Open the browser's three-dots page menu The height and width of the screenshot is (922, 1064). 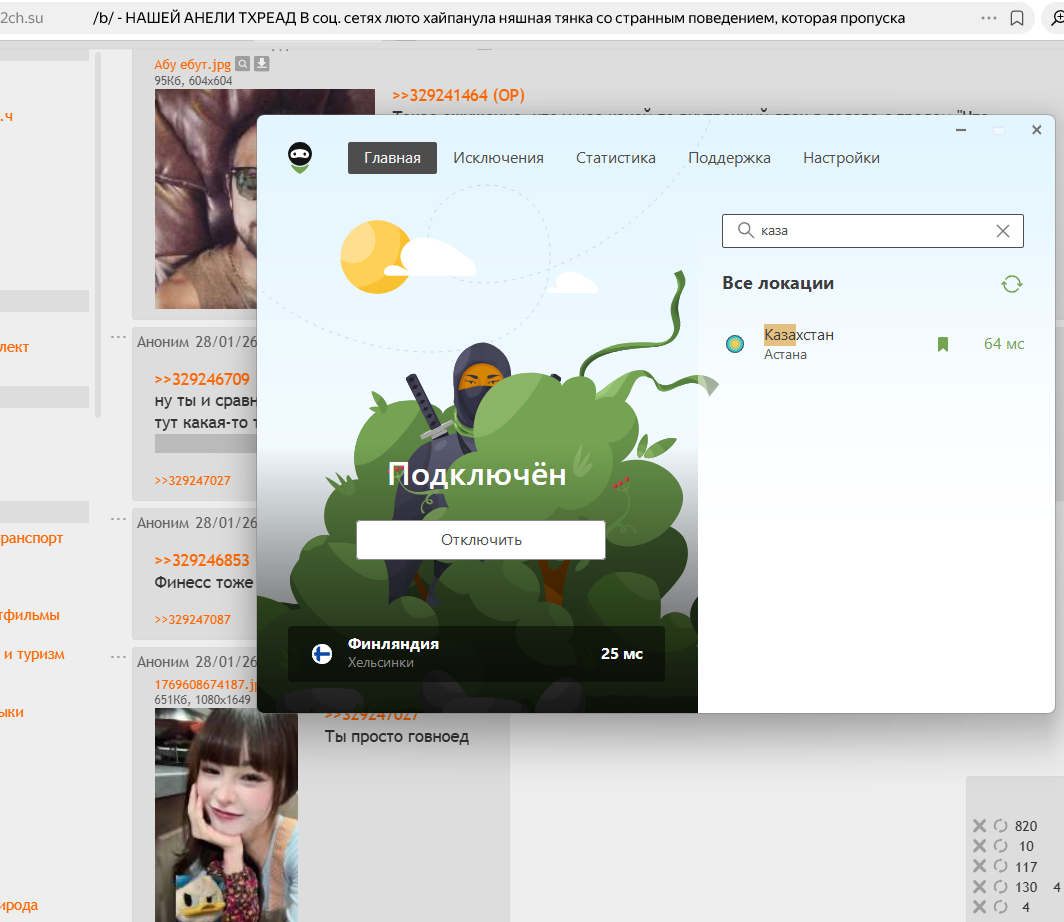click(989, 18)
